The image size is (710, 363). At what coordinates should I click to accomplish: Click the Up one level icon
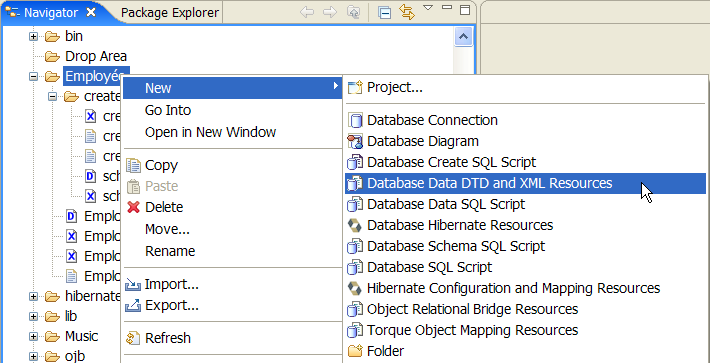[x=353, y=13]
